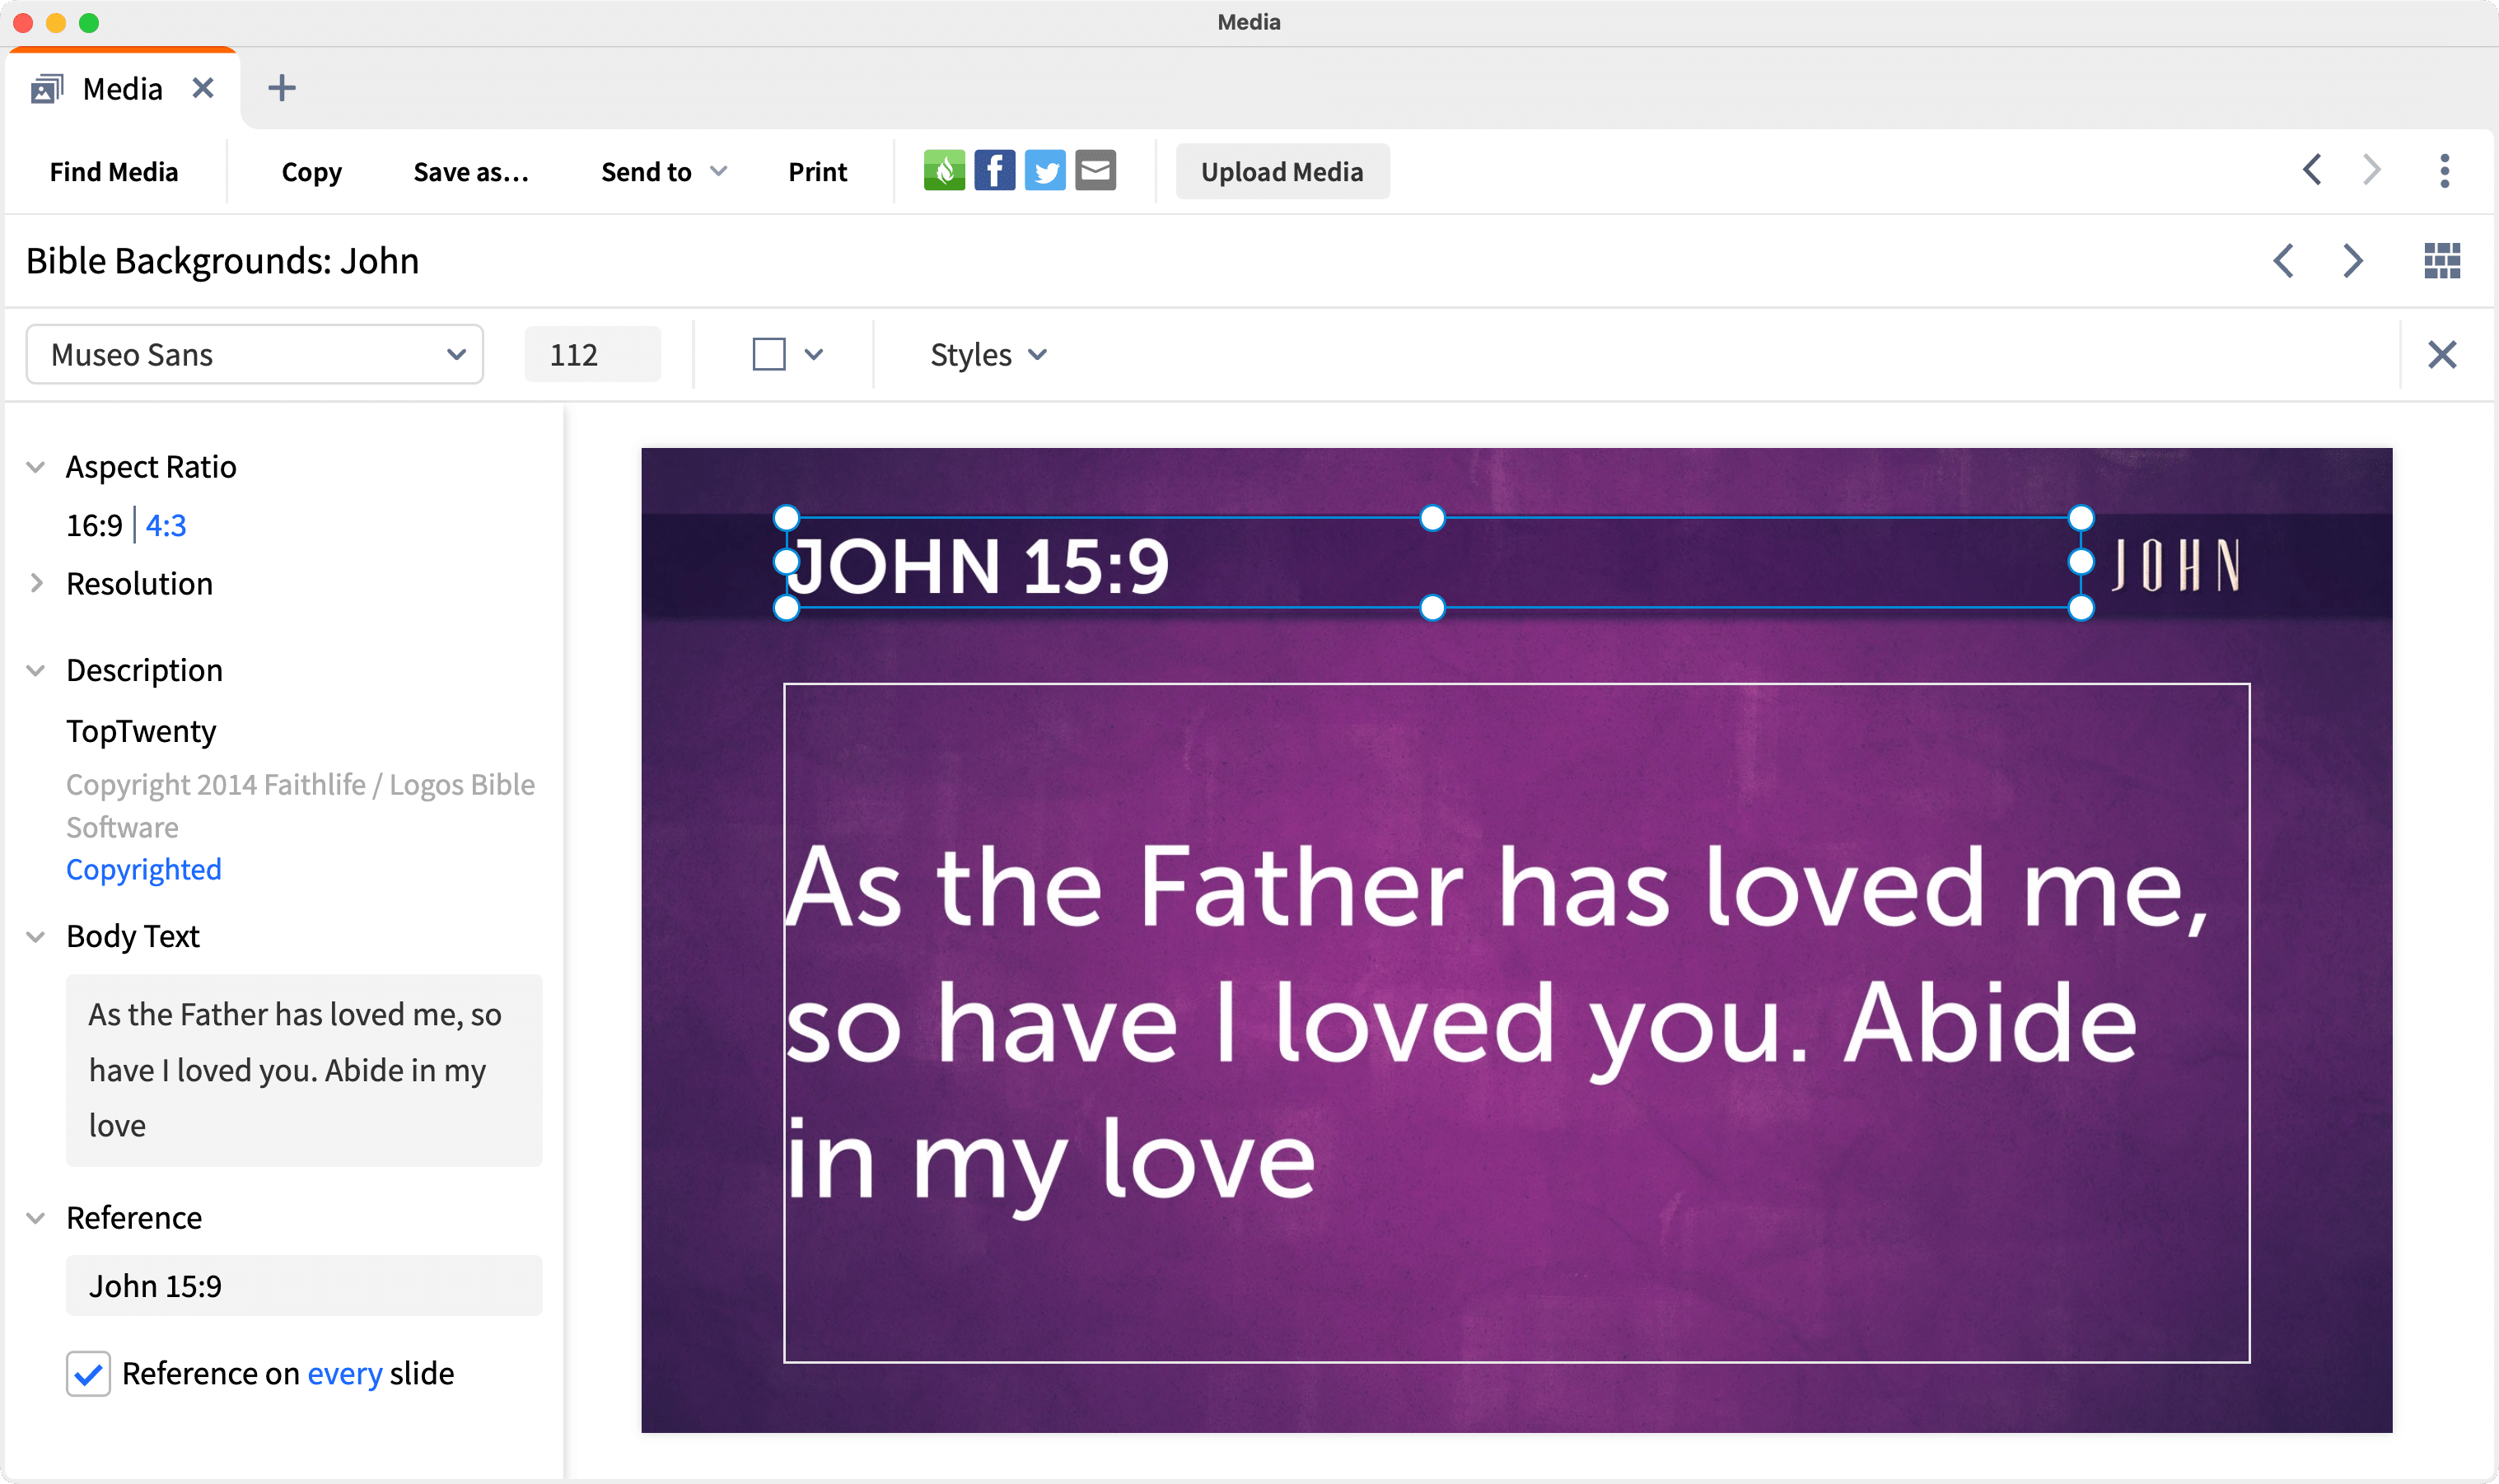This screenshot has width=2499, height=1484.
Task: Click the Media tab panel icon
Action: pyautogui.click(x=47, y=89)
